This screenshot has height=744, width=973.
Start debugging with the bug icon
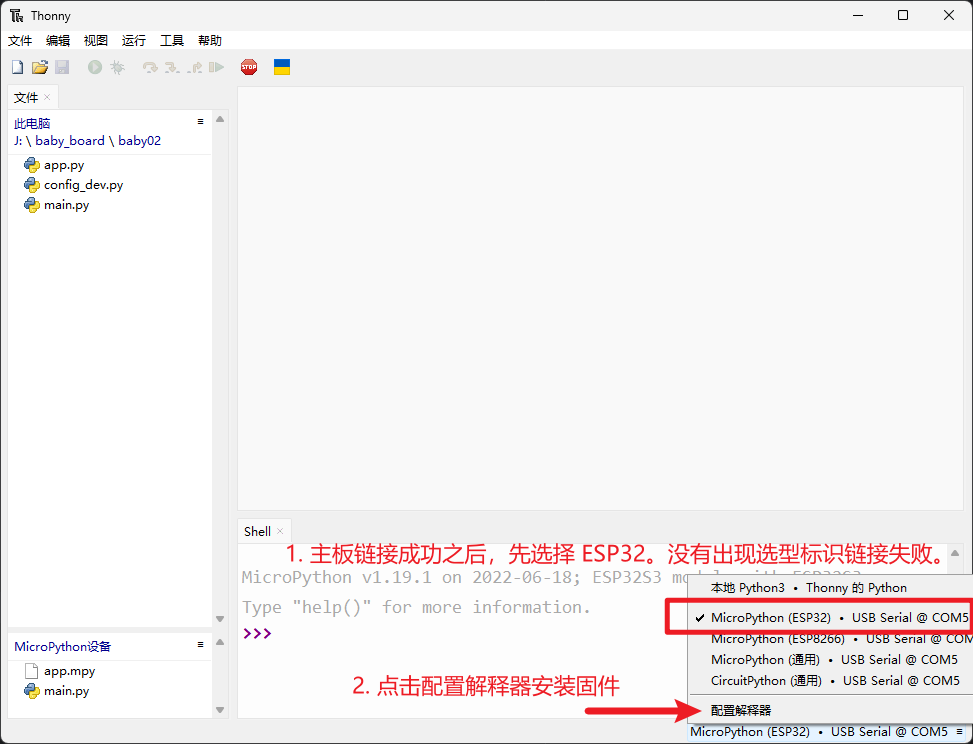click(117, 67)
